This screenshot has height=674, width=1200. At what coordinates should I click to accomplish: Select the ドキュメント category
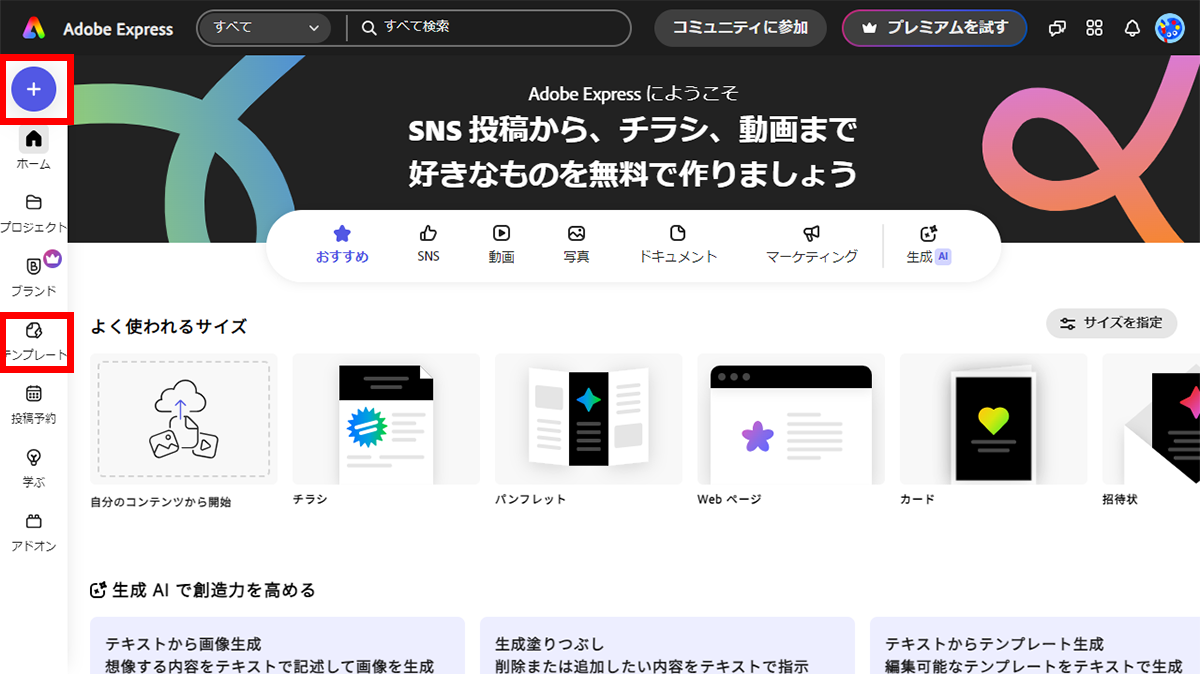[x=677, y=243]
